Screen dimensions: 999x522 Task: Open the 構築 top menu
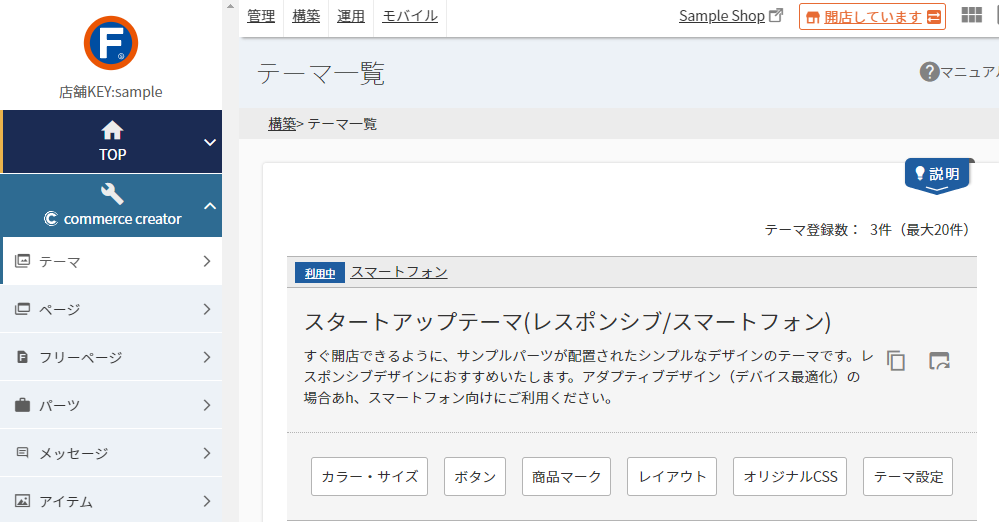click(x=306, y=16)
